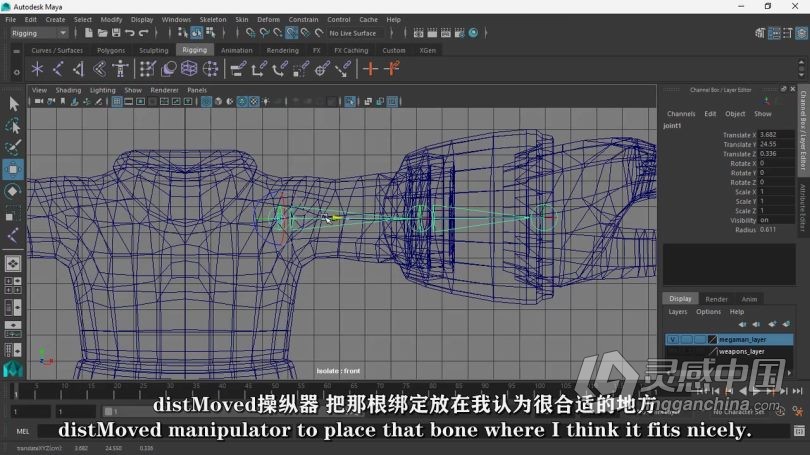
Task: Open the layer Options menu
Action: [x=708, y=311]
